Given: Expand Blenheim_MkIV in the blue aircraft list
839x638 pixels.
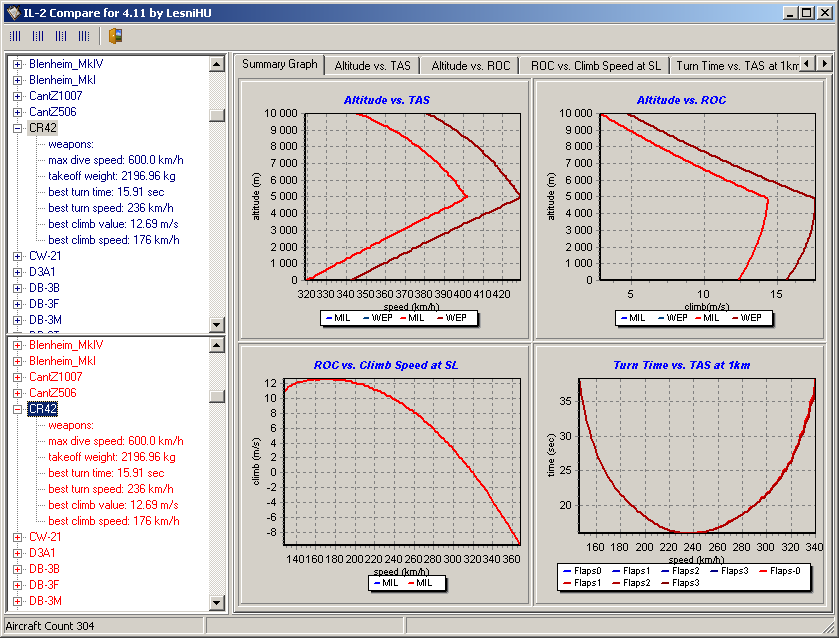Looking at the screenshot, I should pyautogui.click(x=18, y=64).
